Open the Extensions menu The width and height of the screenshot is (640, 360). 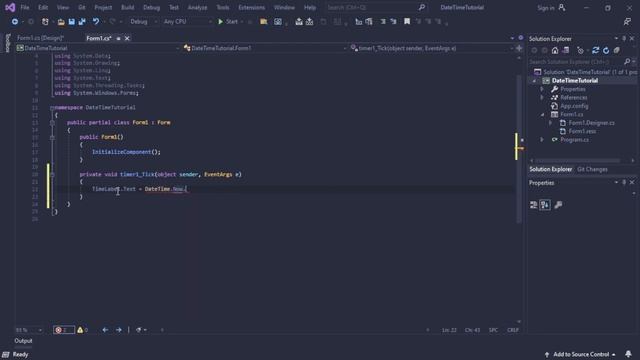click(251, 7)
